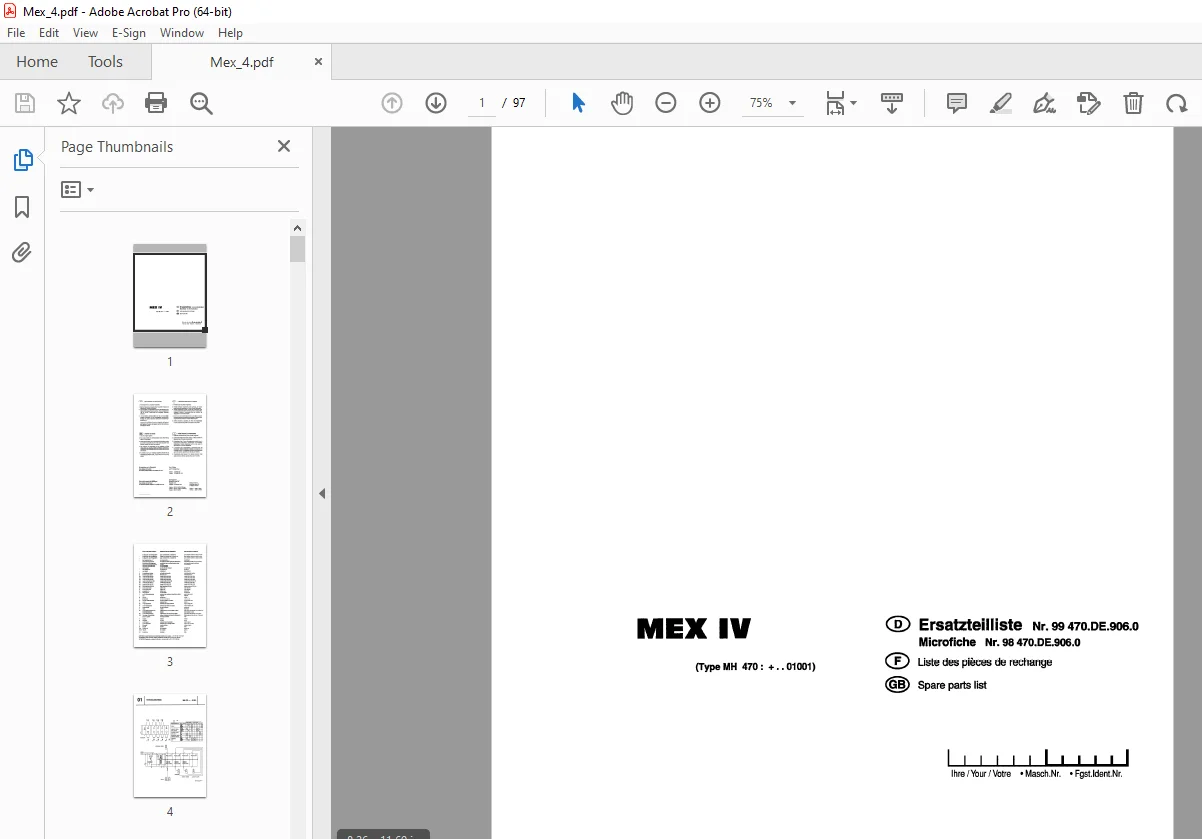Click the Ersatzteilliste heading text
The width and height of the screenshot is (1202, 839).
(x=970, y=625)
